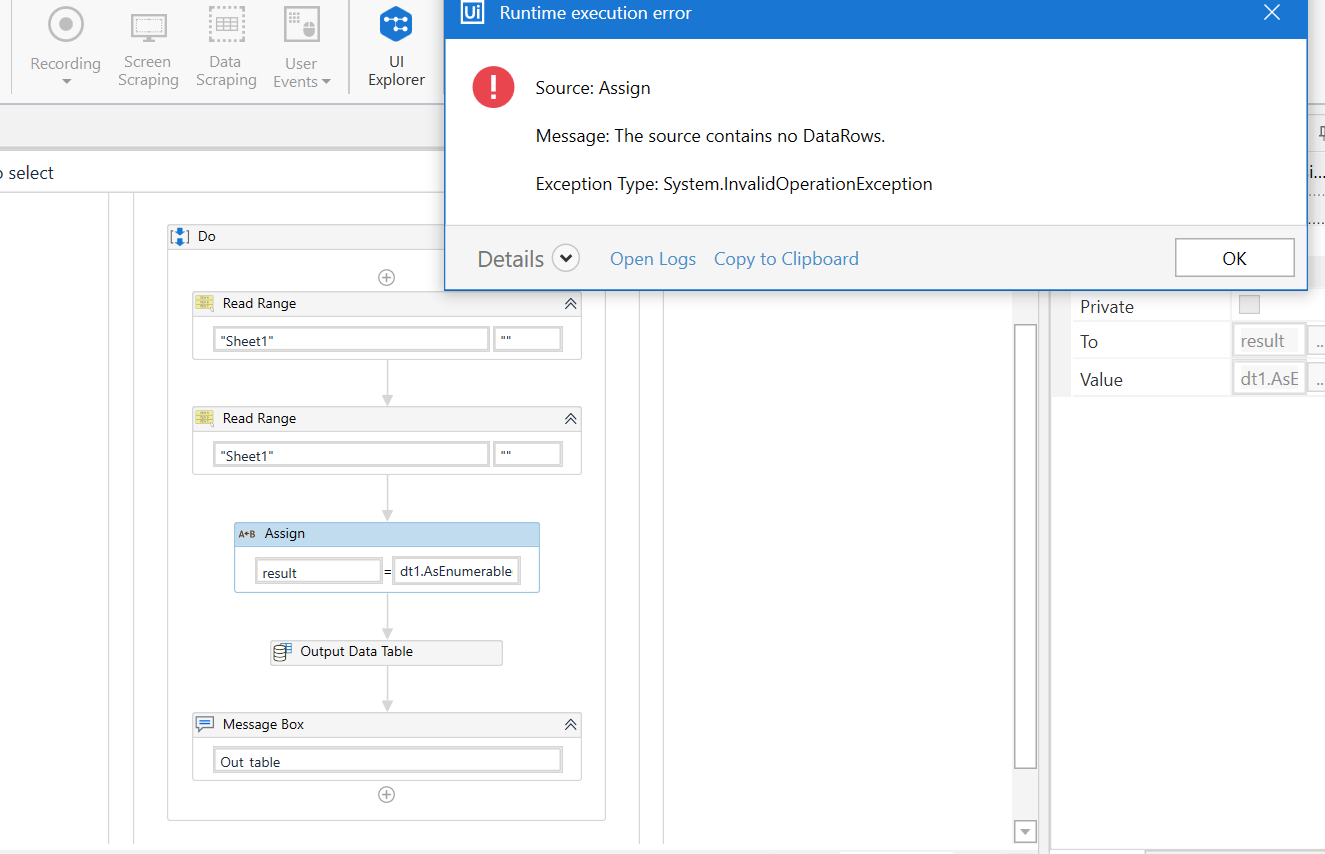This screenshot has width=1325, height=854.
Task: Click the Do sequence header icon
Action: (x=179, y=236)
